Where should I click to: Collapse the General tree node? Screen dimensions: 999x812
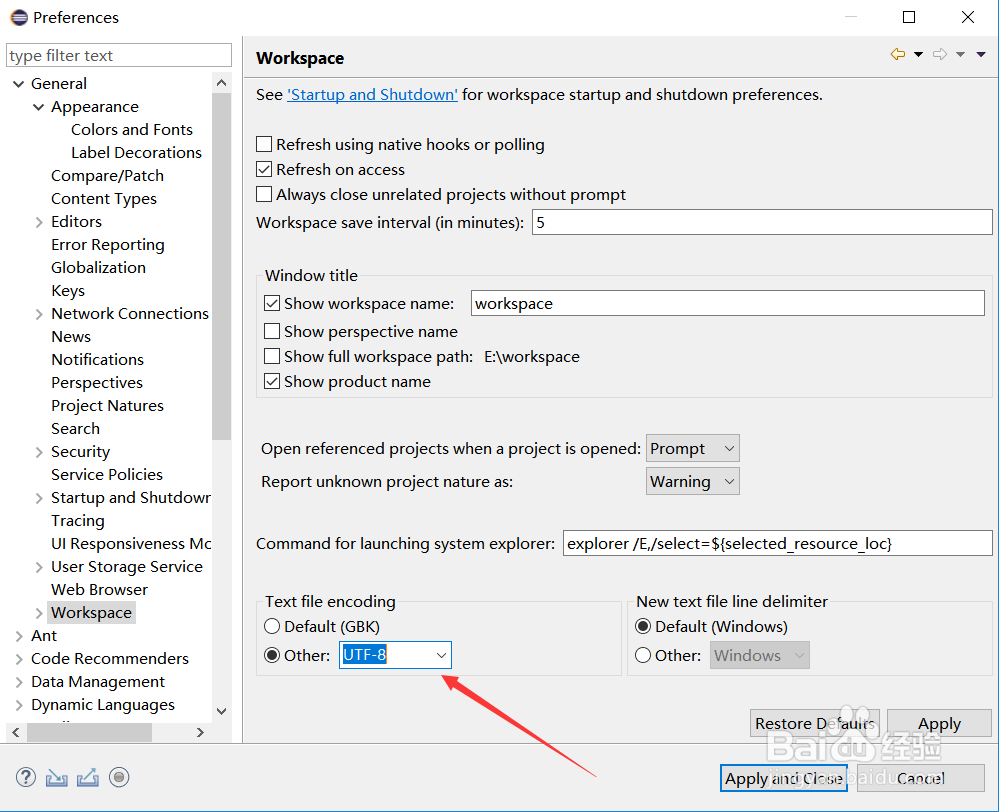coord(18,83)
